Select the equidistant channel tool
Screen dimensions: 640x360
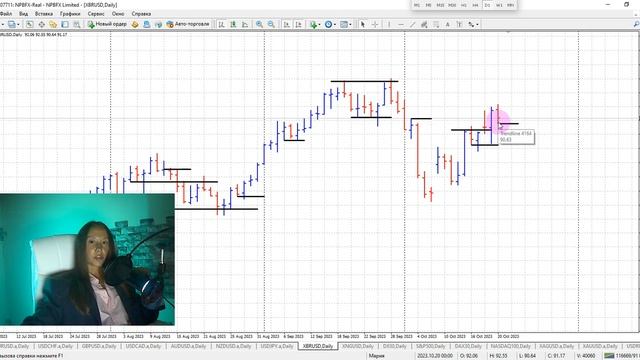[424, 24]
